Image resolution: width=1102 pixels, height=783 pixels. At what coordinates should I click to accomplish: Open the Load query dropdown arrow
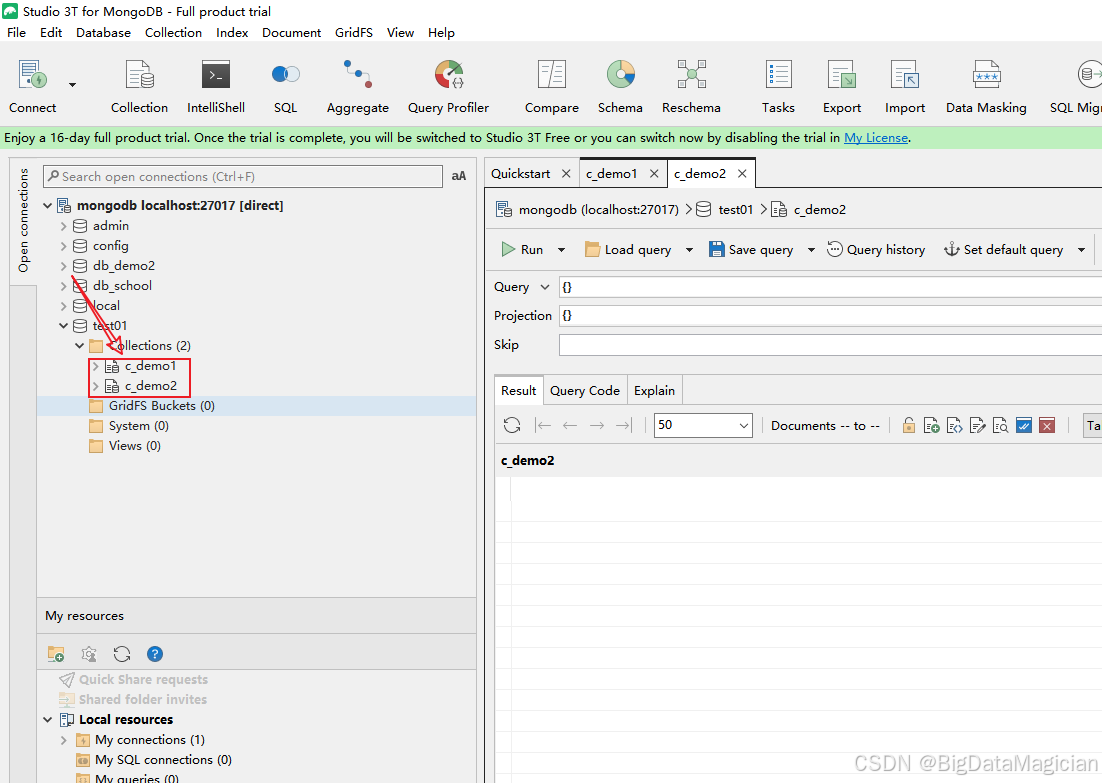click(x=689, y=250)
